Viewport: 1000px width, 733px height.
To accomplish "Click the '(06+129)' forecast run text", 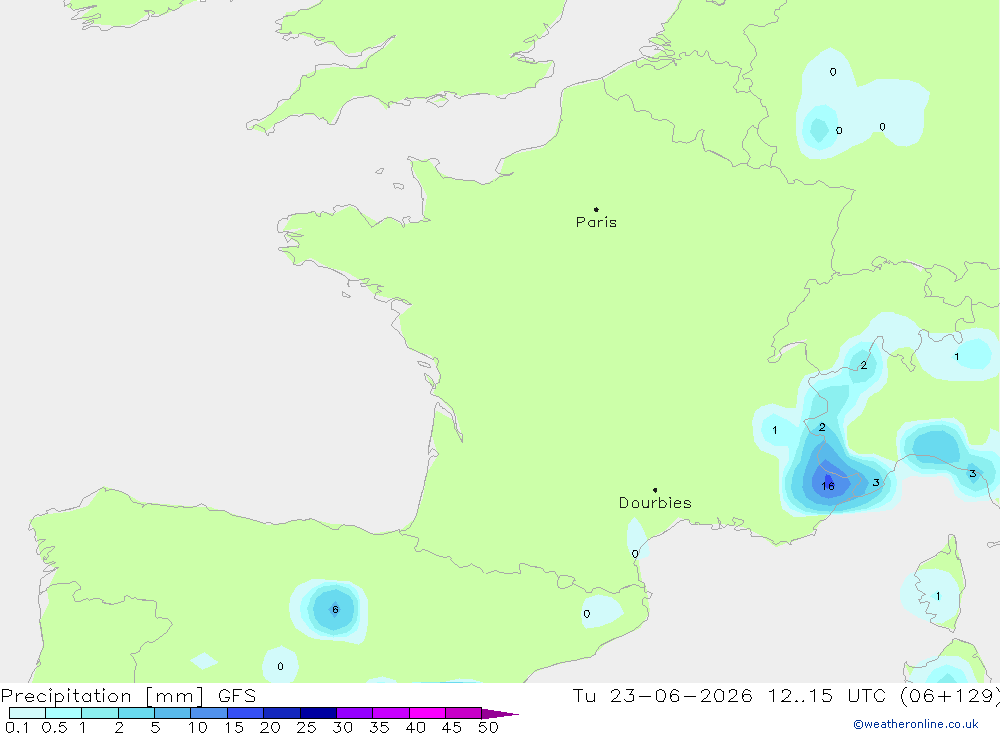I will (x=950, y=696).
